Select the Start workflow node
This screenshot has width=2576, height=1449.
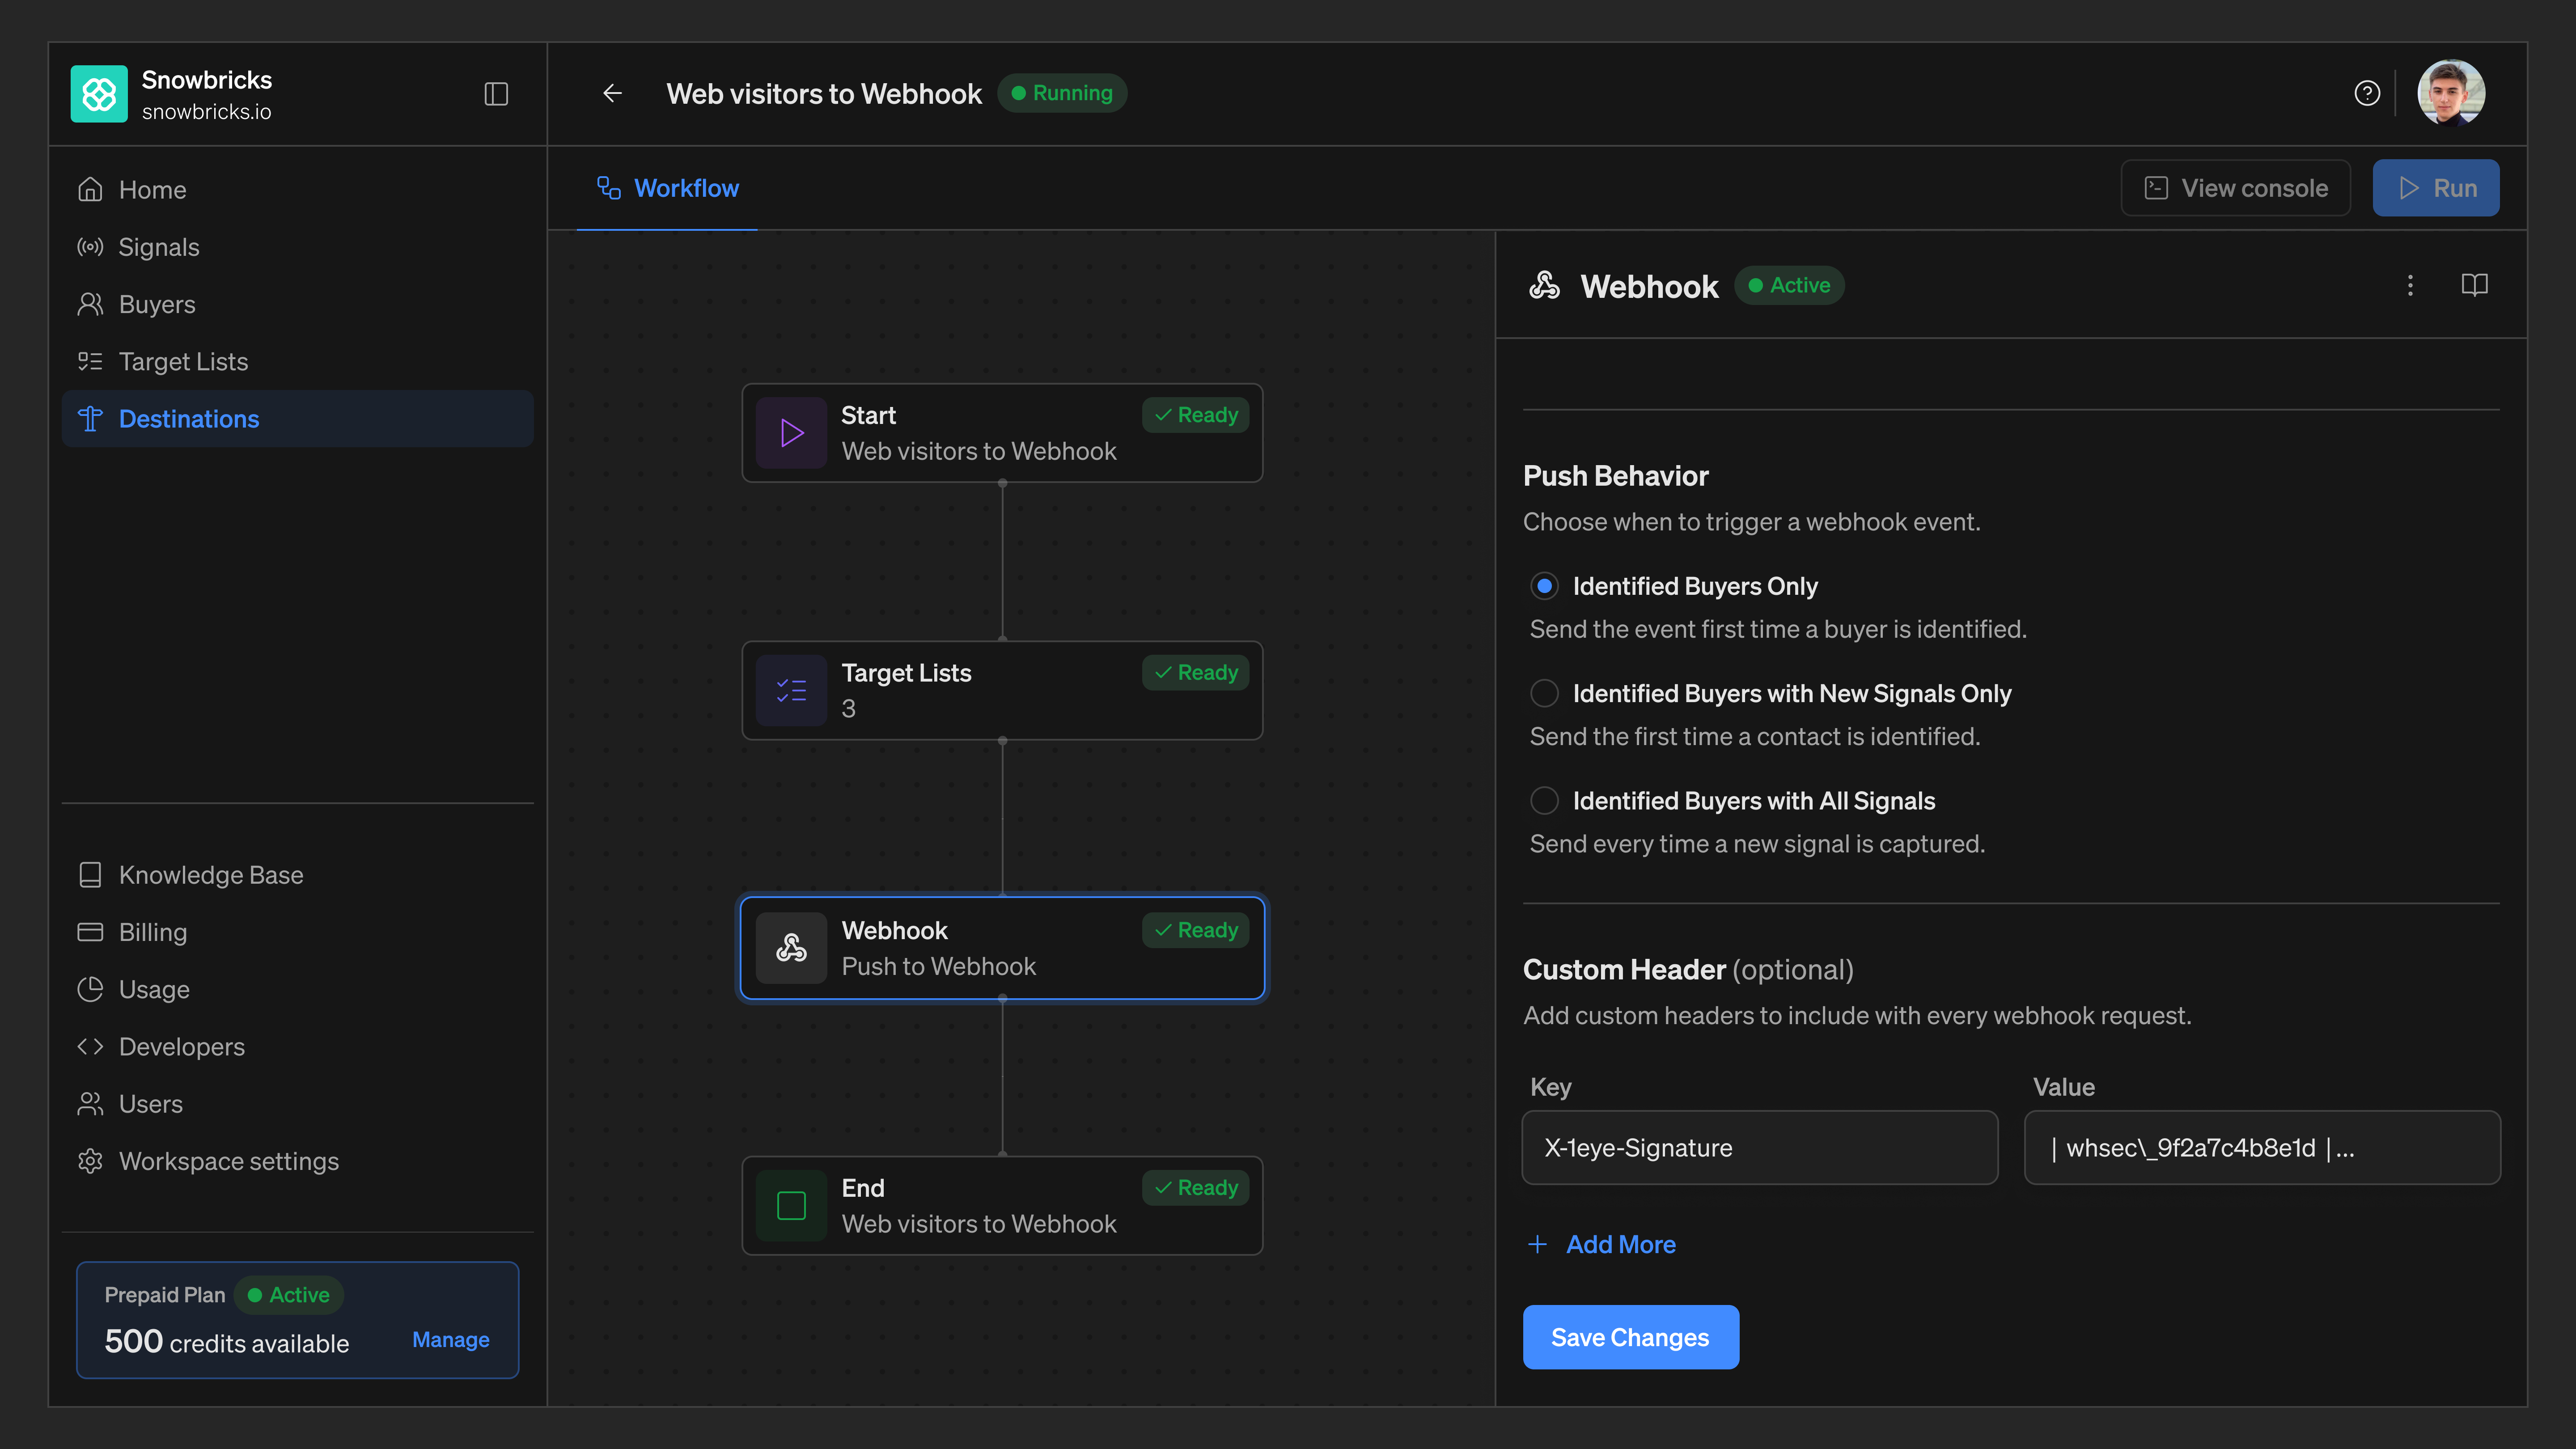1002,433
